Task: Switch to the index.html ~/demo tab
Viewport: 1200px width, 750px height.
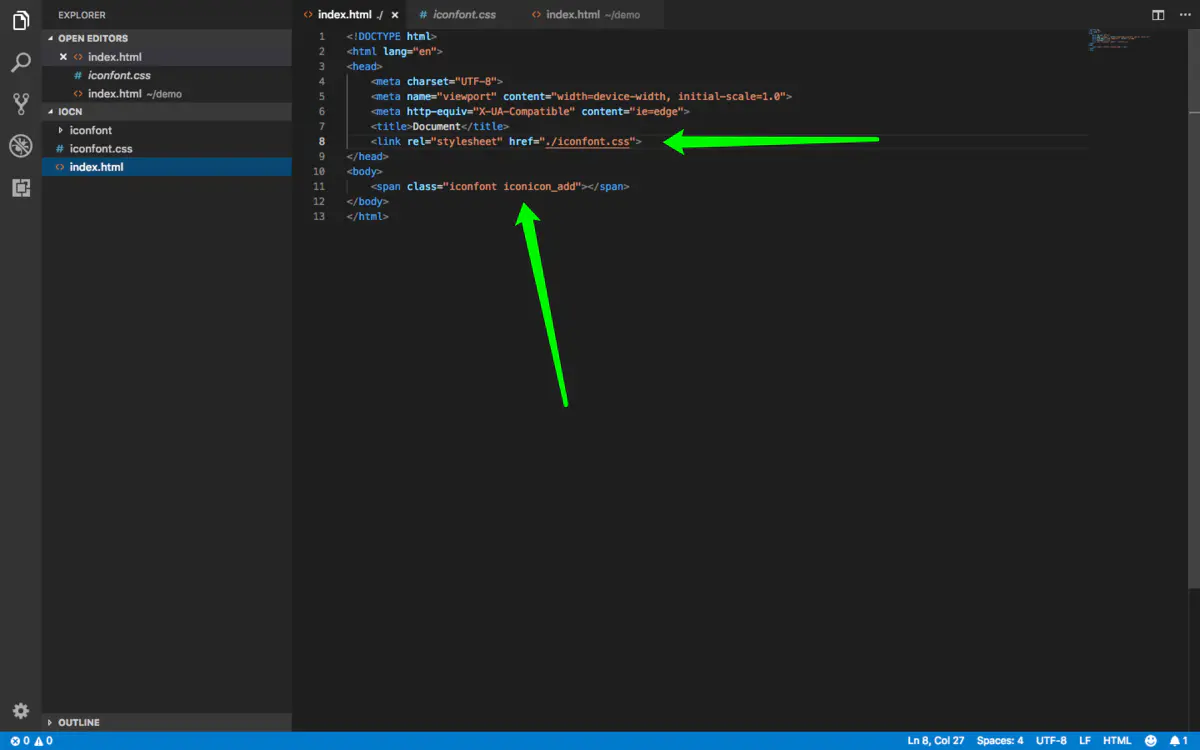Action: tap(592, 15)
